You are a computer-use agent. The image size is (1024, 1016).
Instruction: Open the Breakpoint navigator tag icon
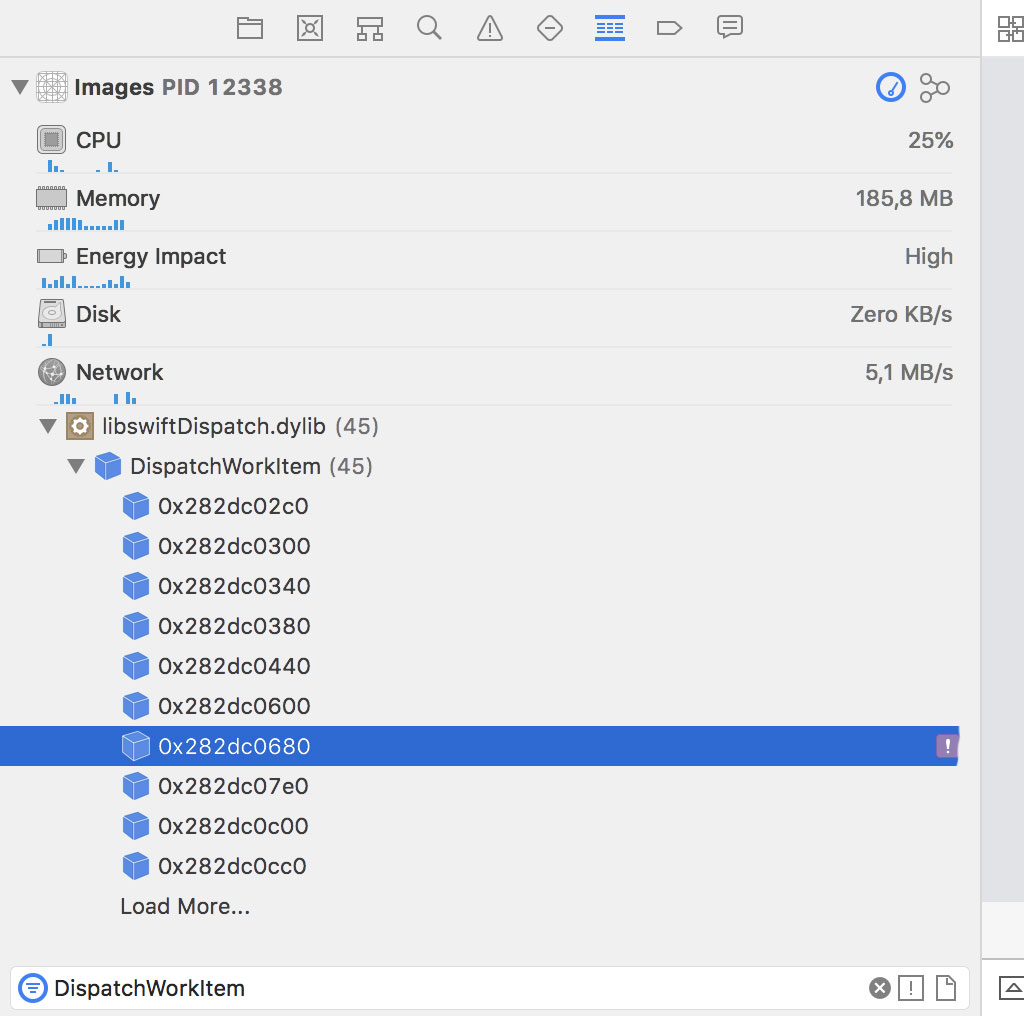click(x=669, y=28)
